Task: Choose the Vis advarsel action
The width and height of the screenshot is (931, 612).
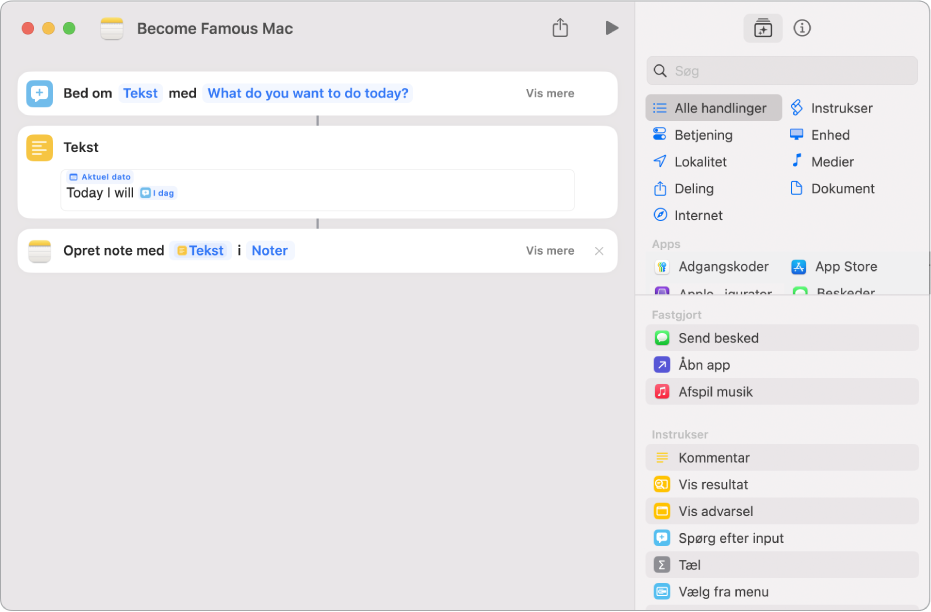Action: click(x=781, y=511)
